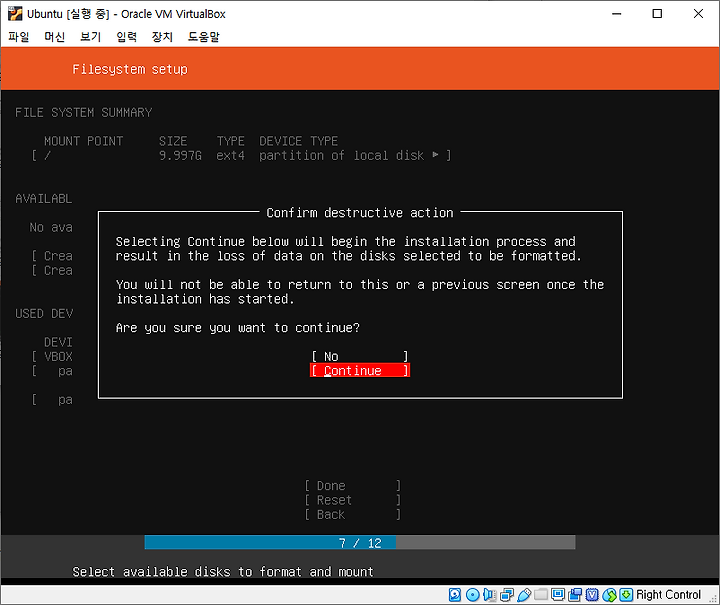Click the DEVICE TYPE column header
The width and height of the screenshot is (720, 605).
pos(298,141)
